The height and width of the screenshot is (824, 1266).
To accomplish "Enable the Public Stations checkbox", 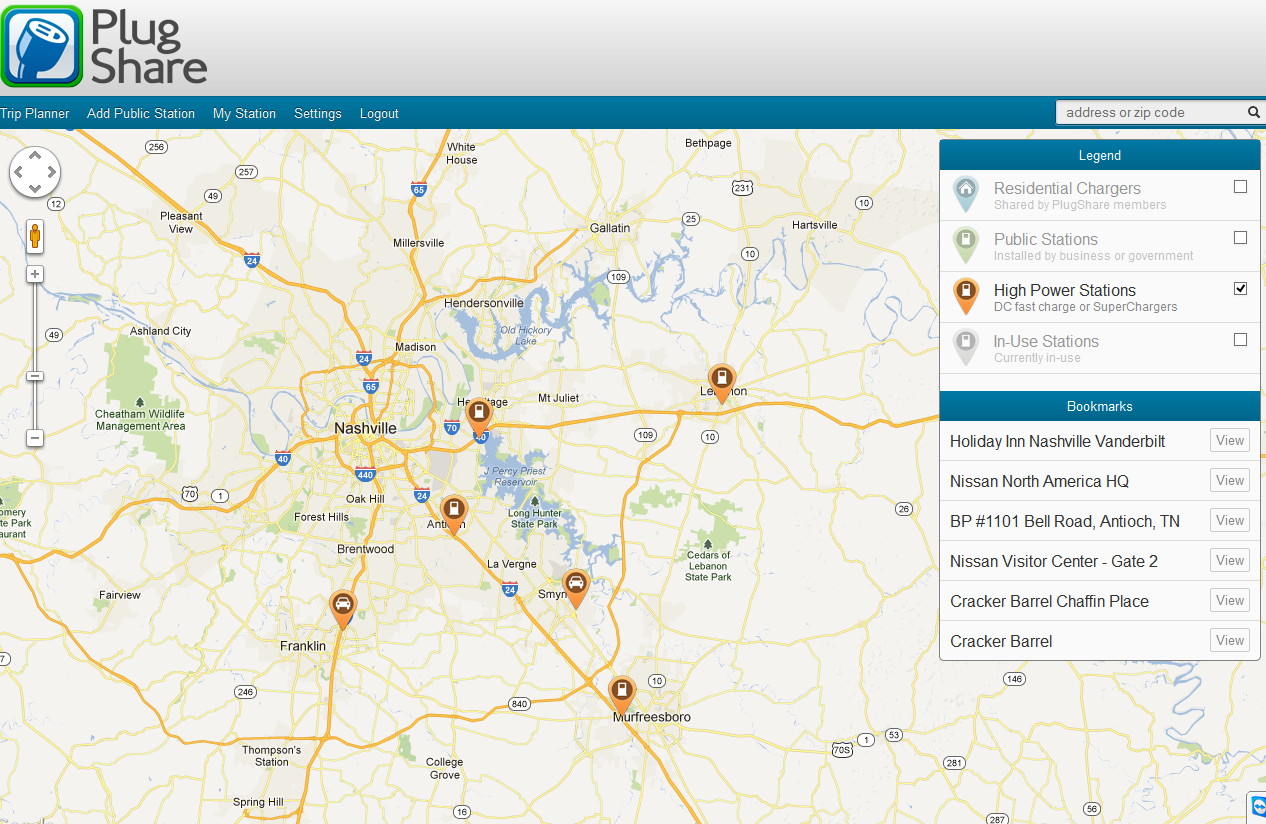I will click(x=1240, y=238).
